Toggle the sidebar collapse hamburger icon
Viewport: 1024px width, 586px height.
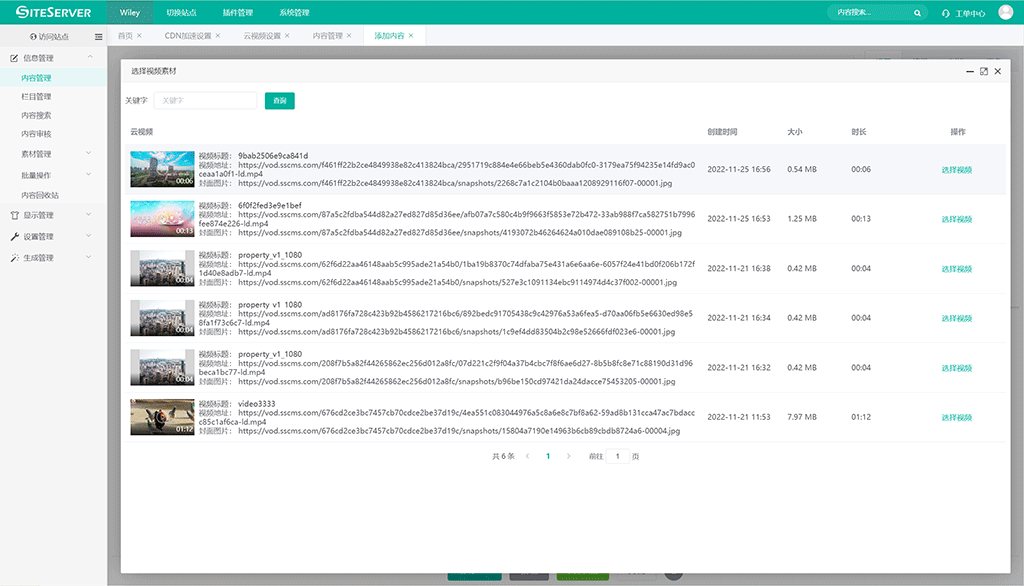point(98,36)
